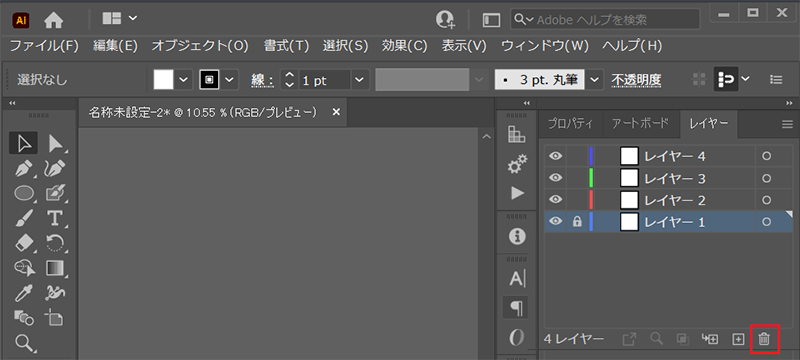Click the white fill color swatch
The image size is (800, 360).
[163, 80]
